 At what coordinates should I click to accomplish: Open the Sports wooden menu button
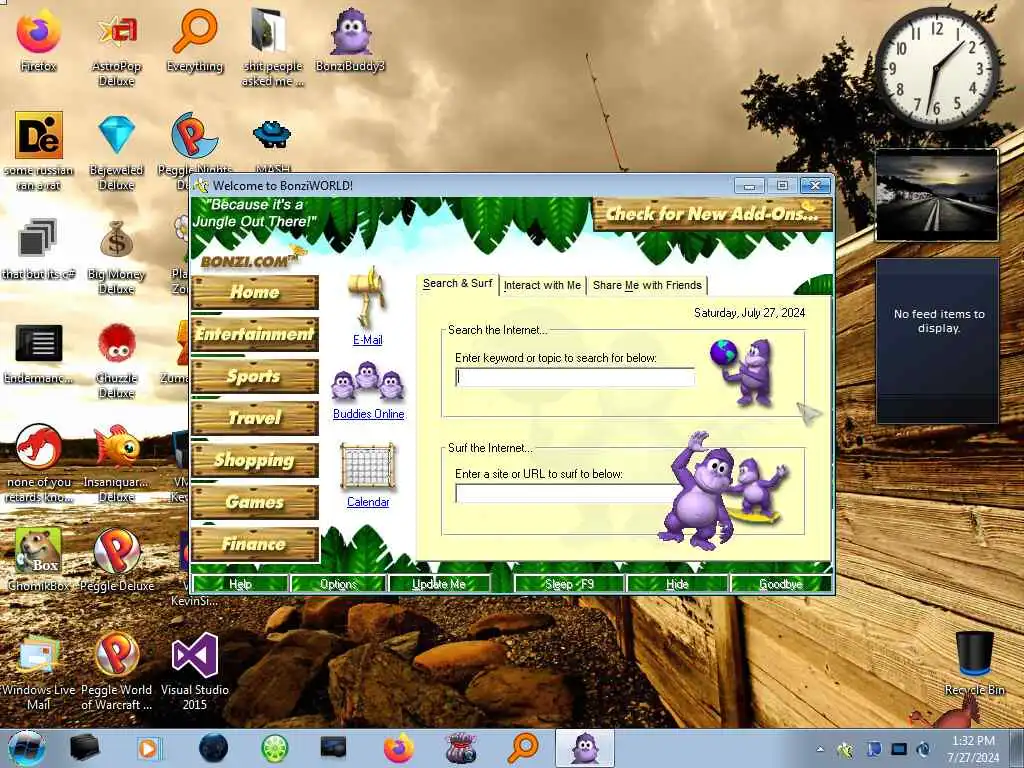pyautogui.click(x=255, y=376)
